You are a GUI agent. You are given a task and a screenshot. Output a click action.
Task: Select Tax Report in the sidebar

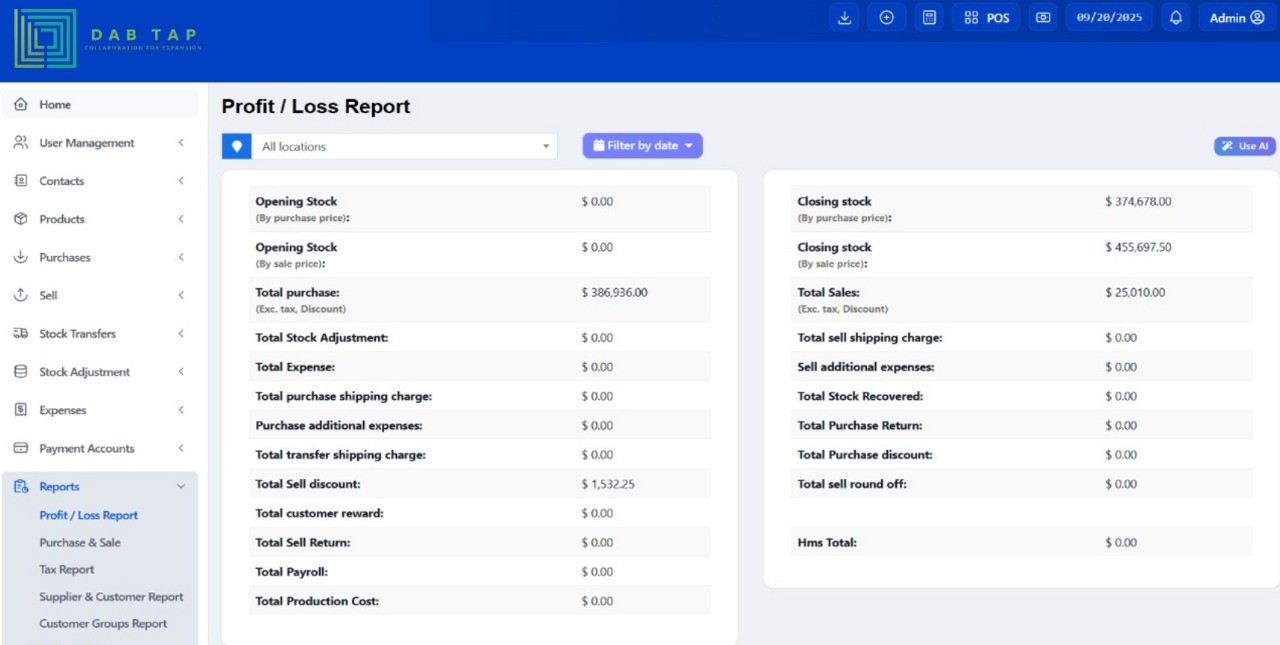coord(67,570)
